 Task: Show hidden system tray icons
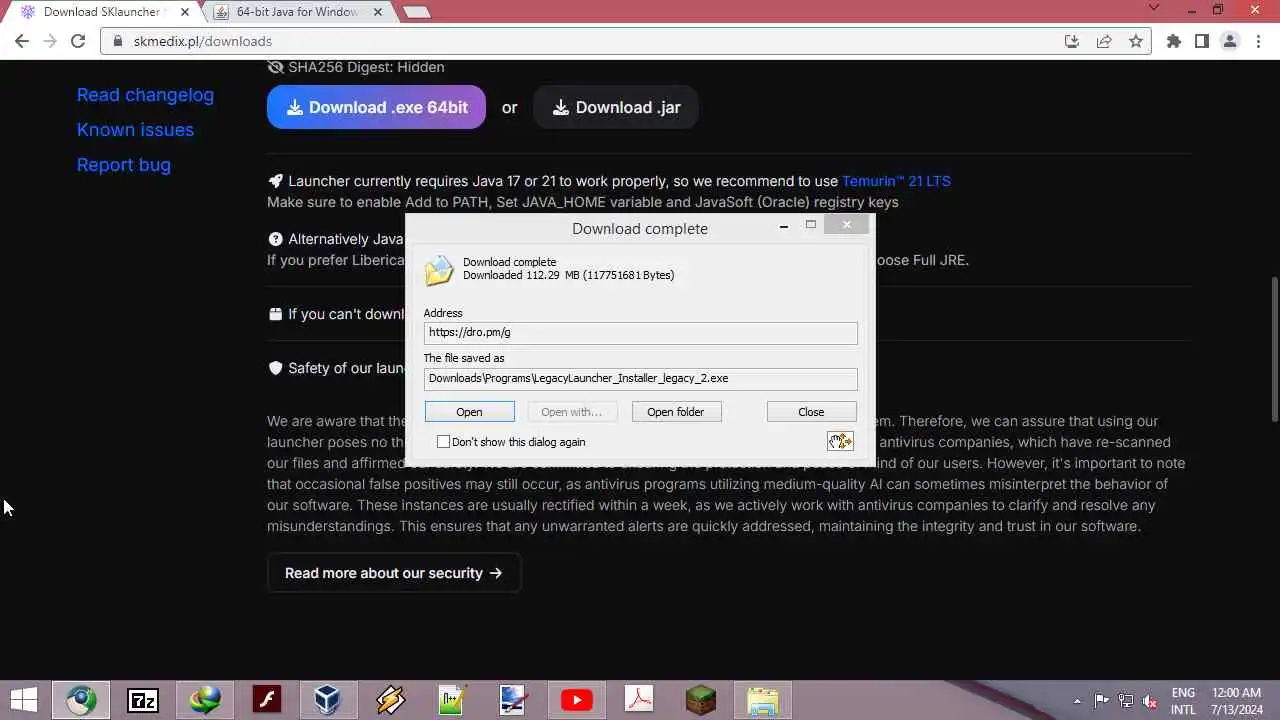1076,701
